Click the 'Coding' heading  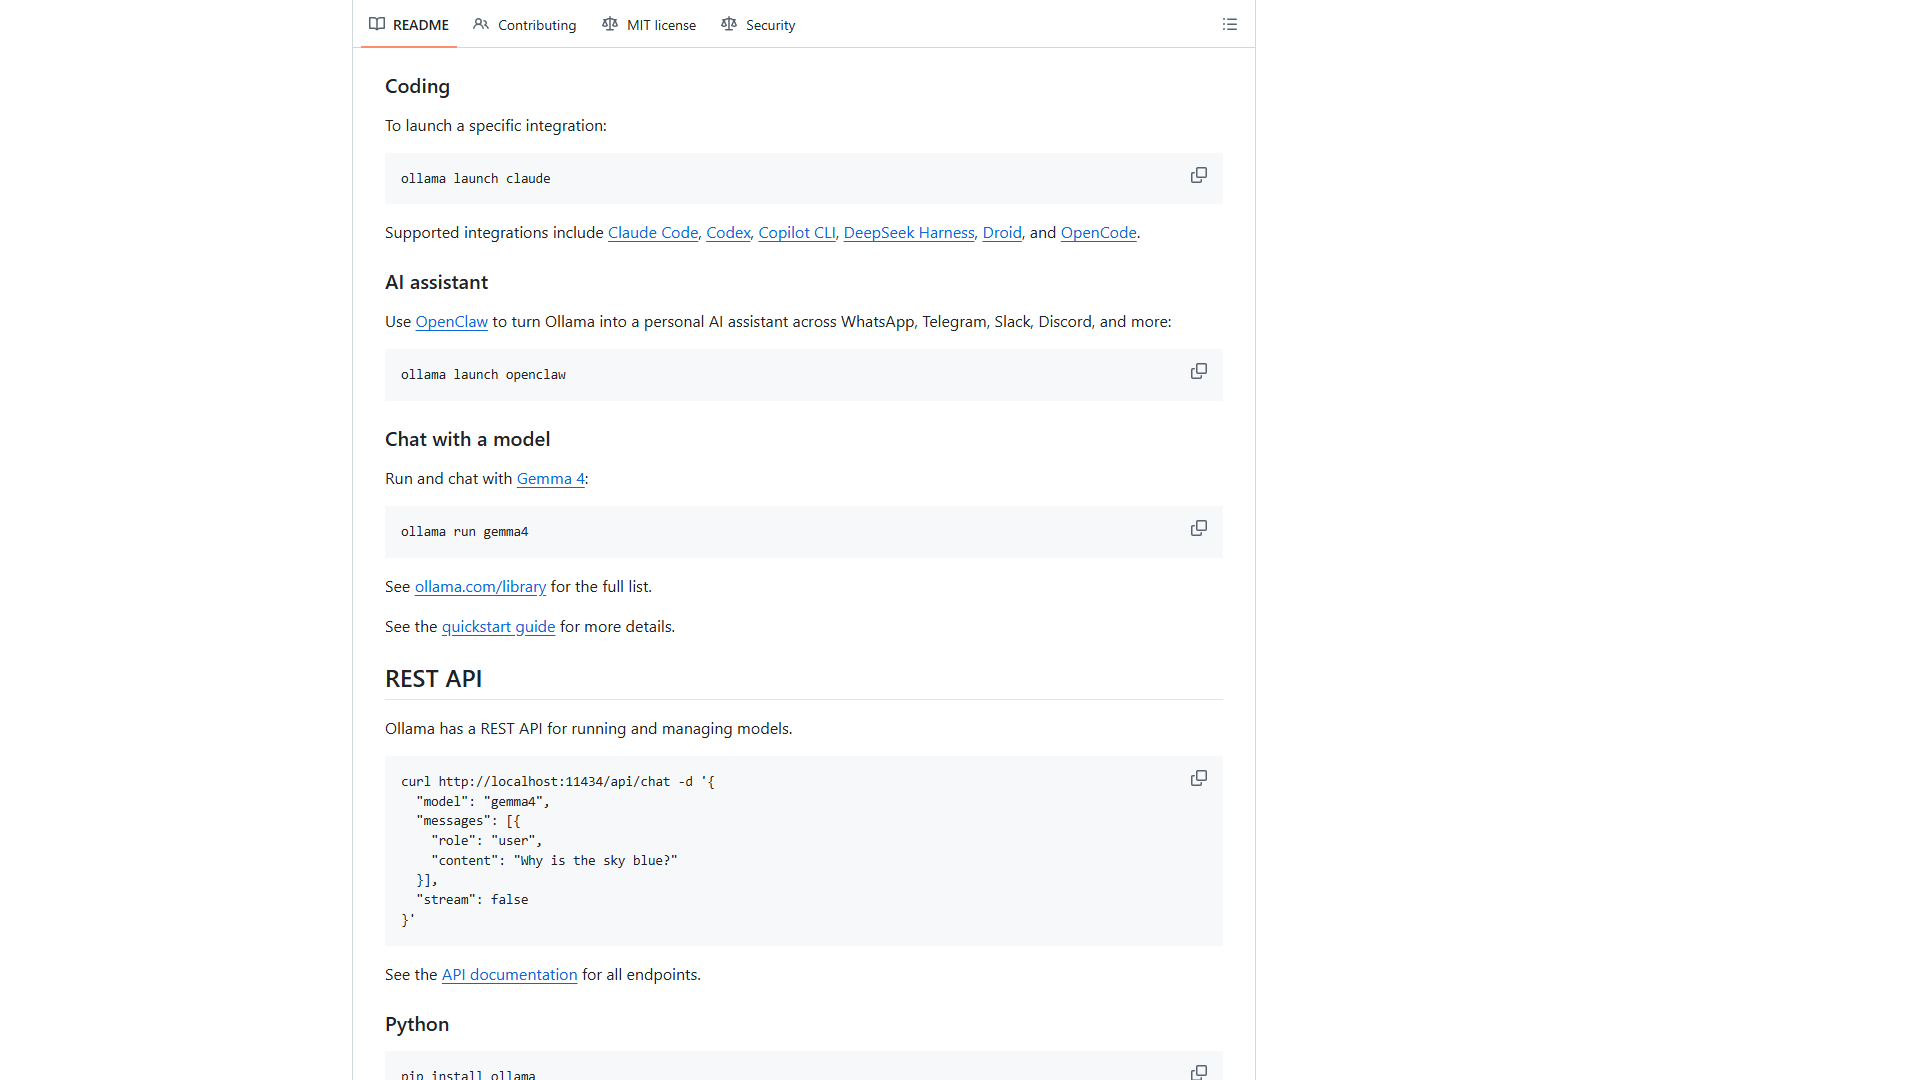click(417, 87)
